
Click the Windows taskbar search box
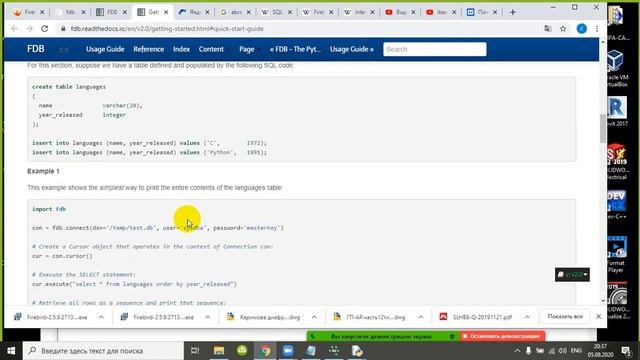103,351
